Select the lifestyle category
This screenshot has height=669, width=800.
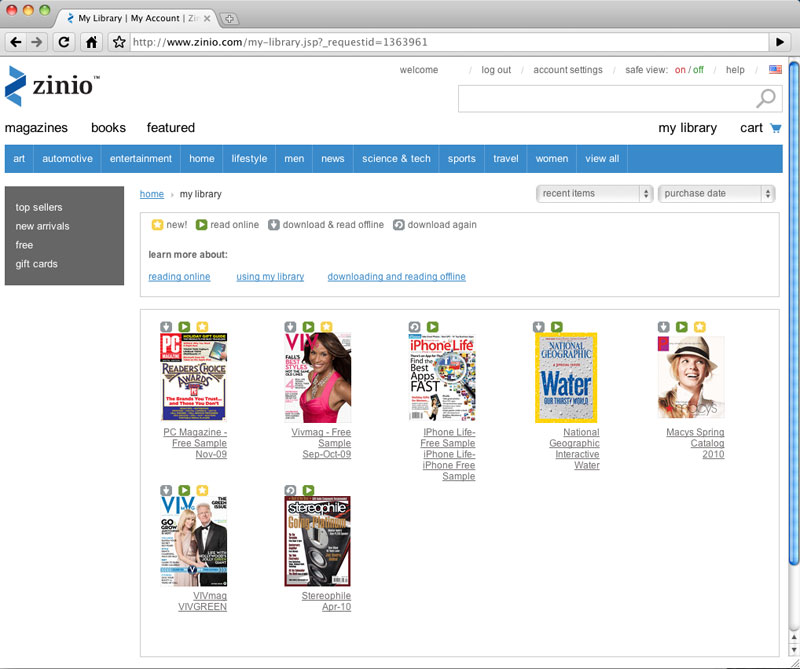[249, 159]
